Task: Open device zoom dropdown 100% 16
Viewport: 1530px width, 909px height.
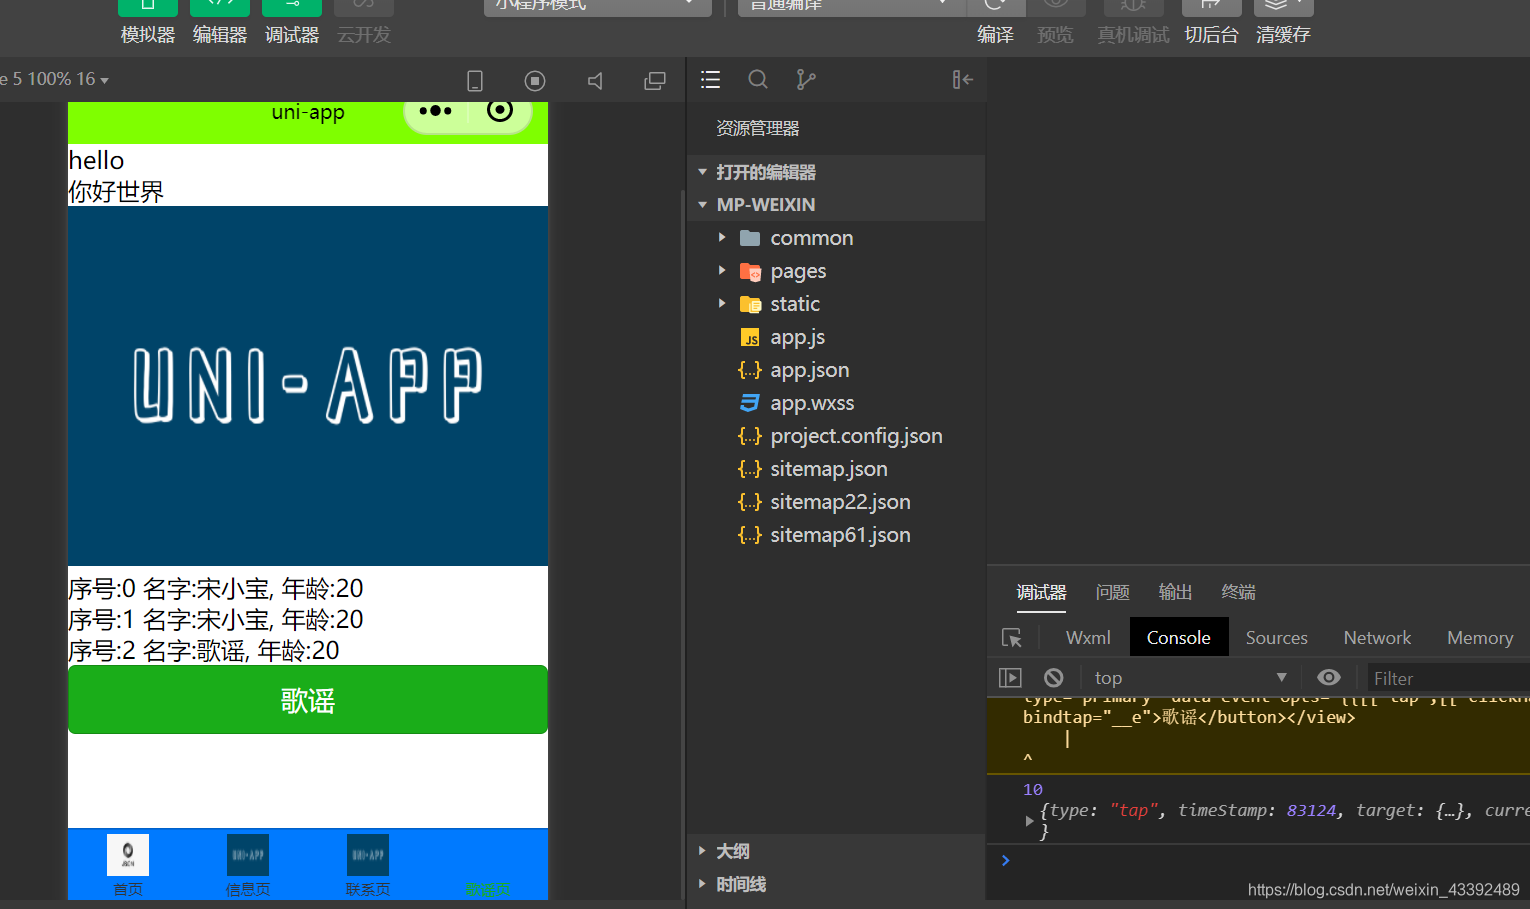Action: click(55, 79)
